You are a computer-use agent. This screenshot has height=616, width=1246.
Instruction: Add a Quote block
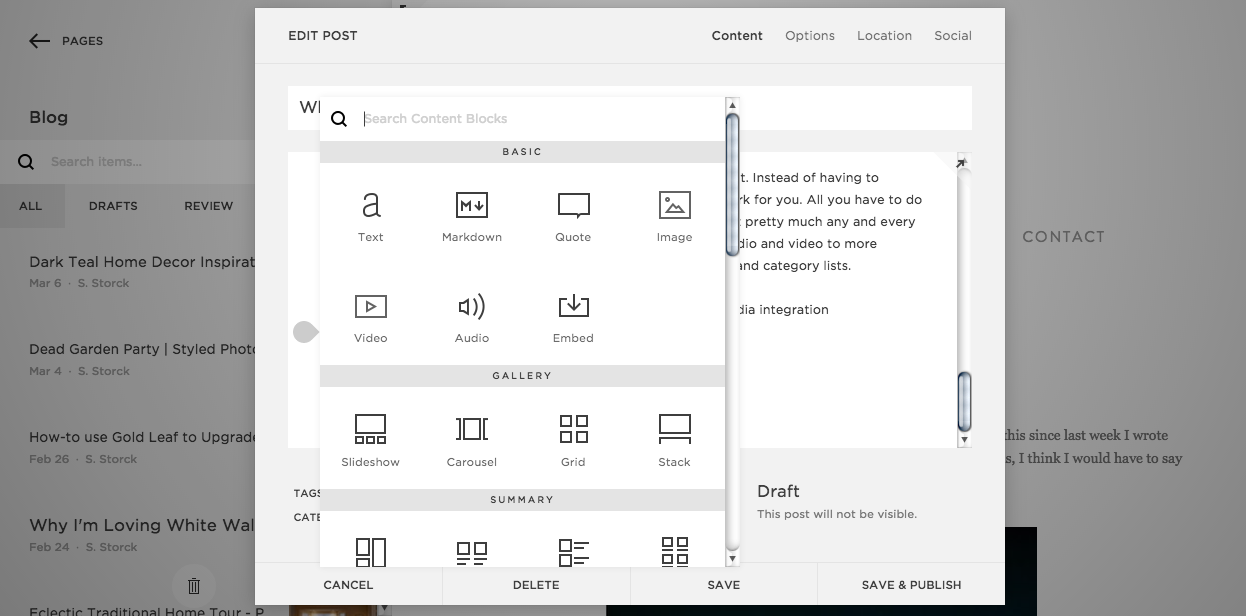tap(573, 215)
